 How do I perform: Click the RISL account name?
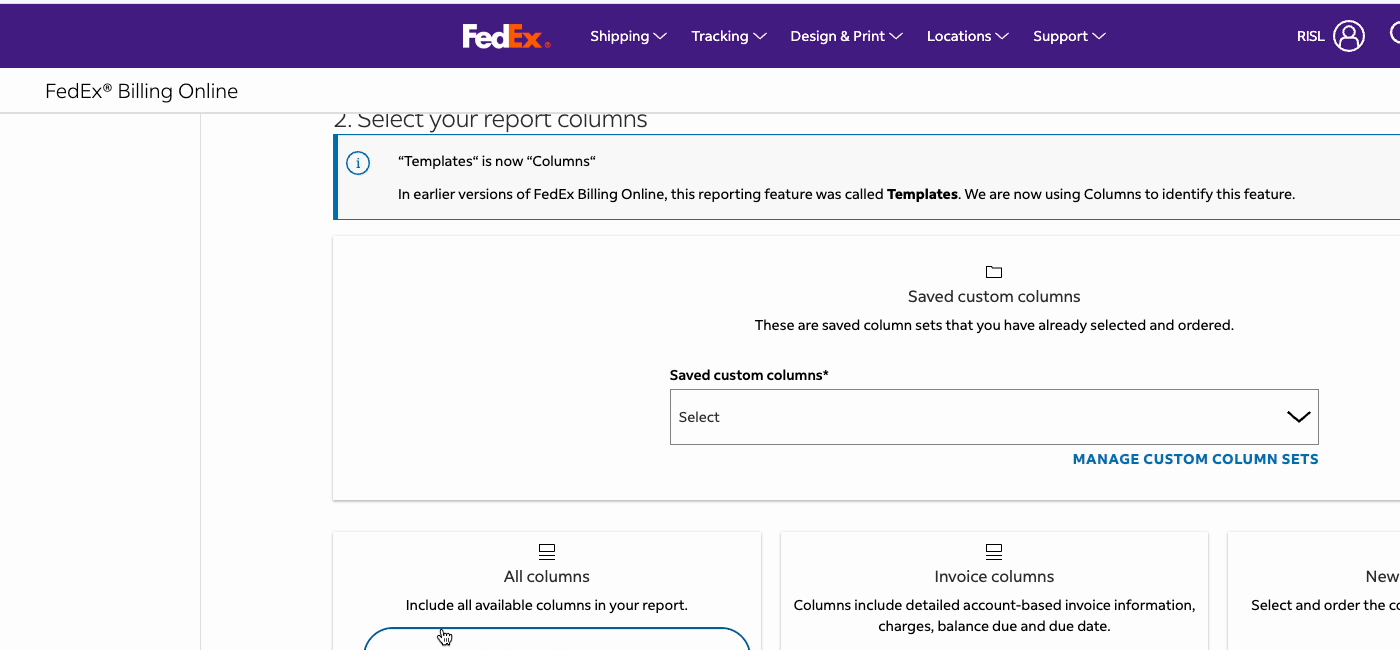pyautogui.click(x=1310, y=36)
